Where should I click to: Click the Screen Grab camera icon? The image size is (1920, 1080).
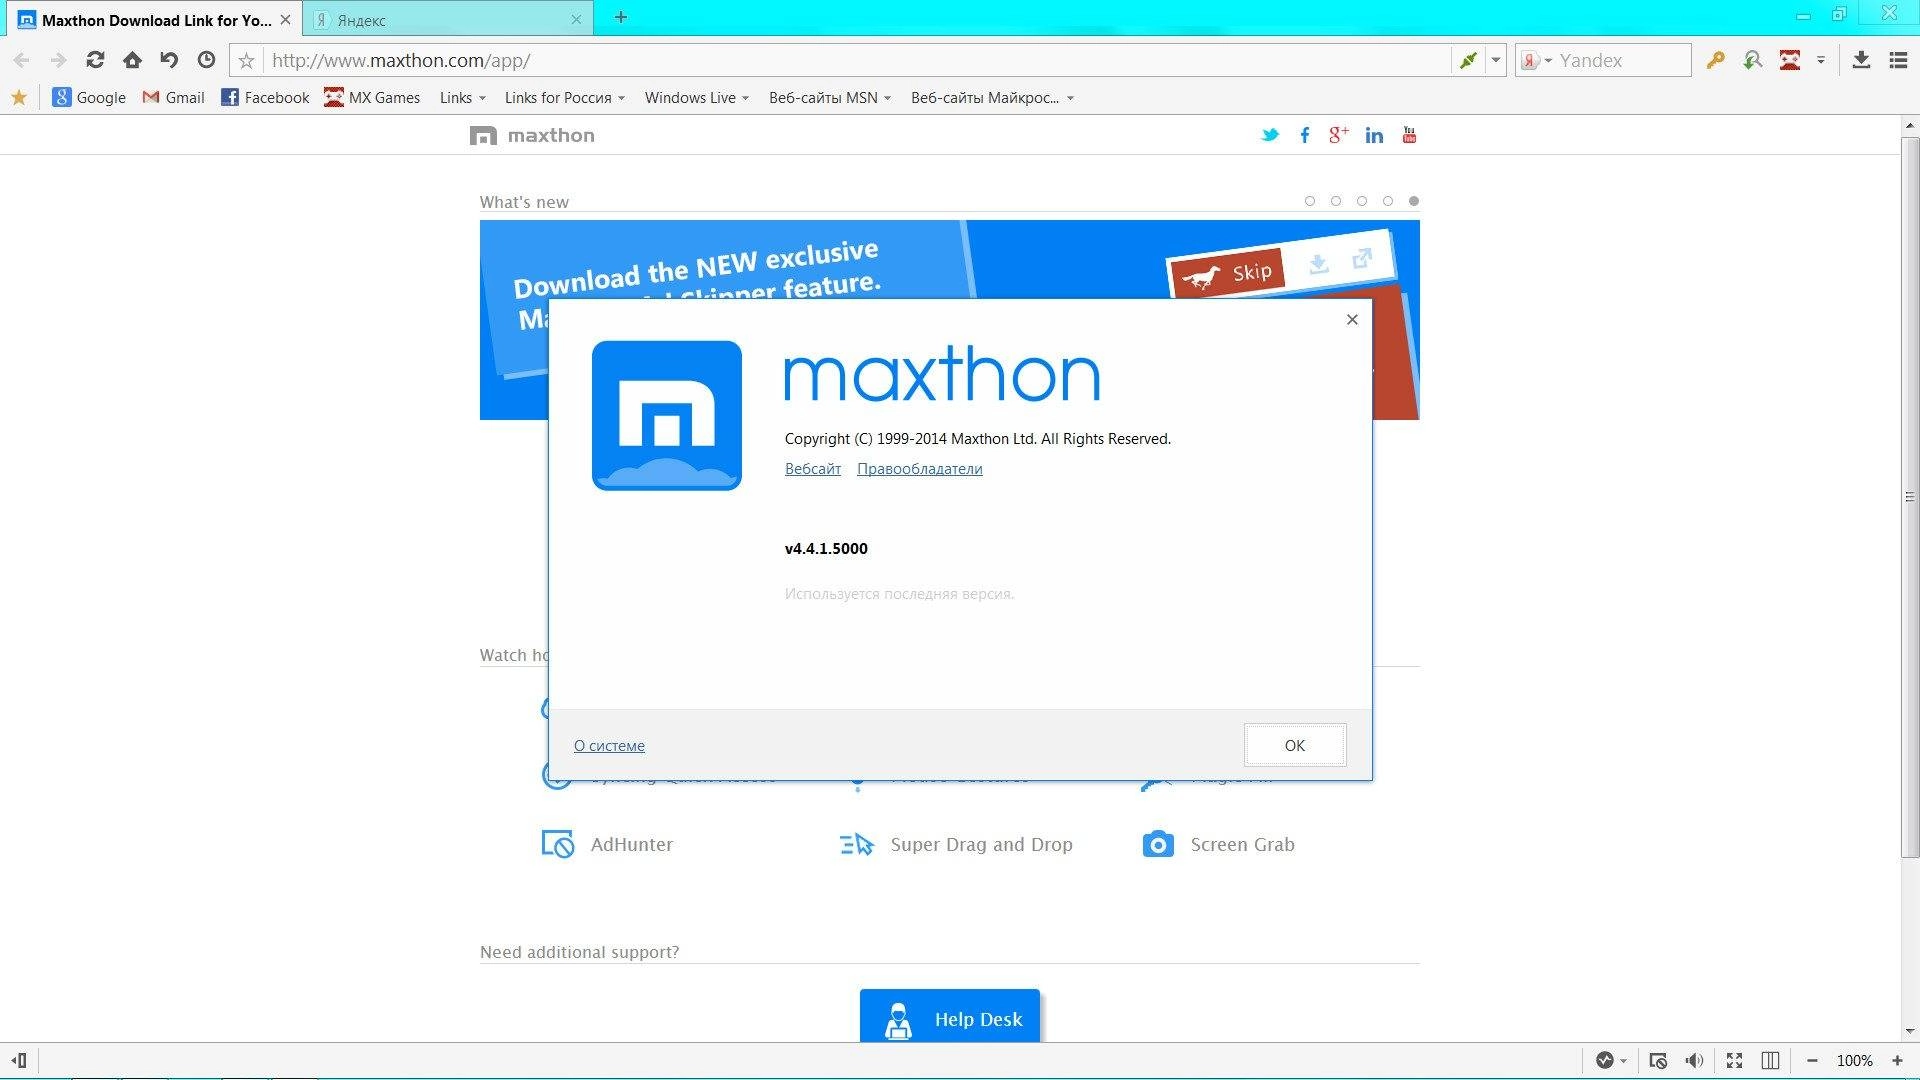(1158, 844)
